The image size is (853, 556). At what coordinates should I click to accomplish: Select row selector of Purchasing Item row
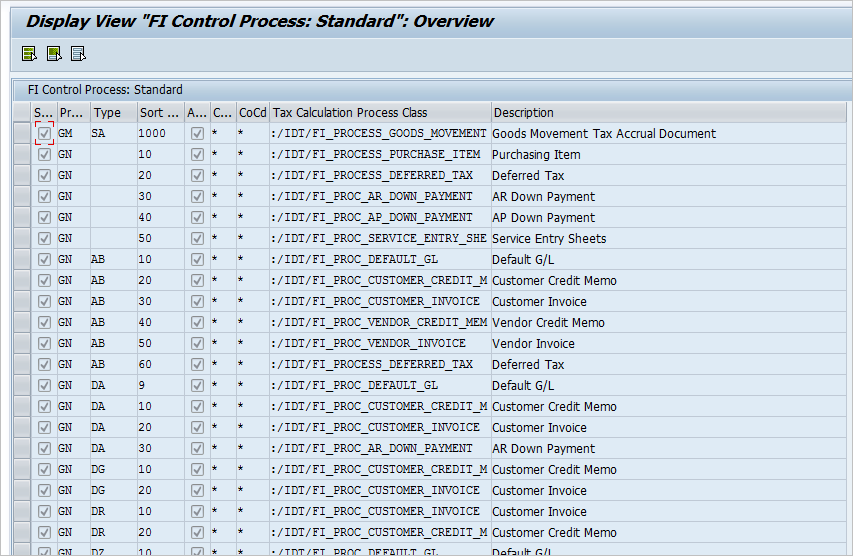coord(22,155)
